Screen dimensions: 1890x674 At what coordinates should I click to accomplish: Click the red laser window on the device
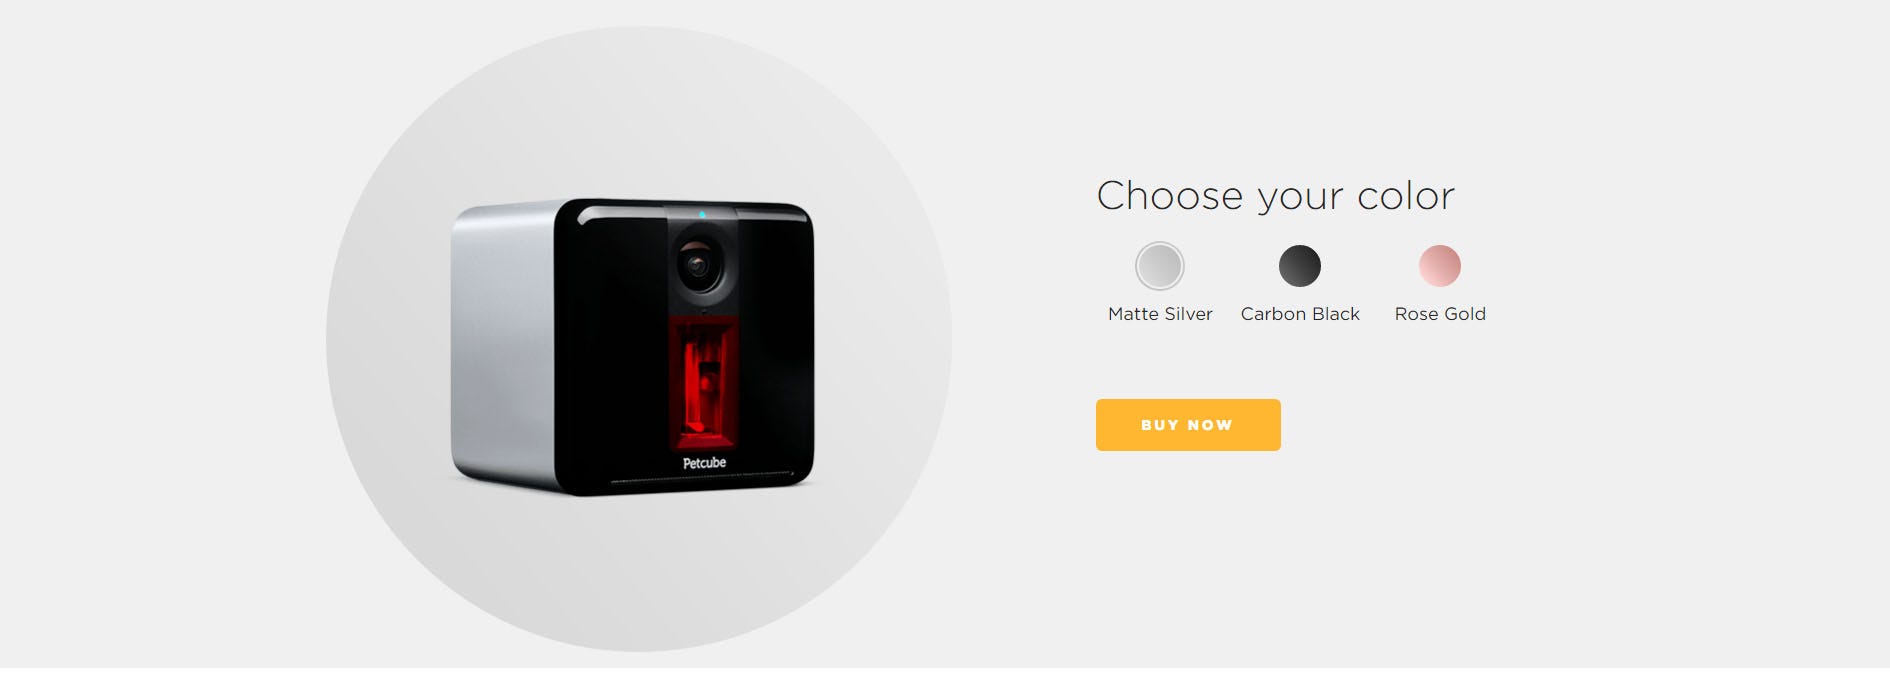pos(705,384)
